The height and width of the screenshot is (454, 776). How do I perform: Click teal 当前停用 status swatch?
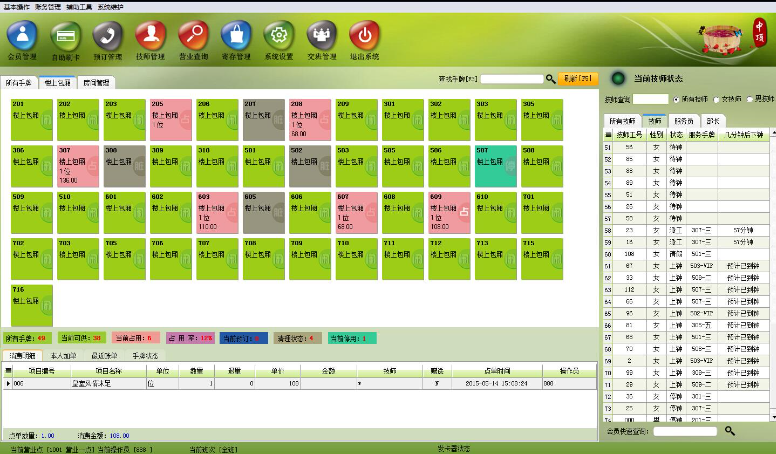[x=352, y=338]
